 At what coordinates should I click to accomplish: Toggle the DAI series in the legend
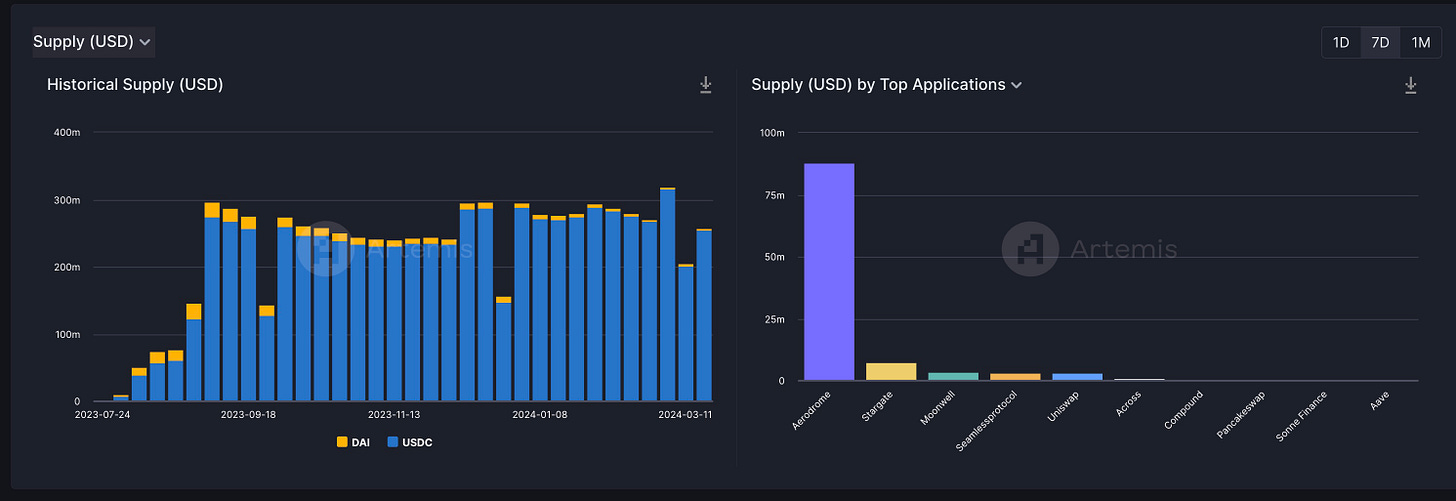tap(353, 442)
